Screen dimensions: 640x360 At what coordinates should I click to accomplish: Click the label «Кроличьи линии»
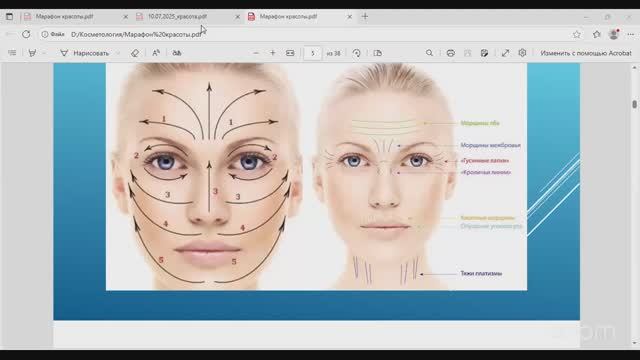point(486,172)
